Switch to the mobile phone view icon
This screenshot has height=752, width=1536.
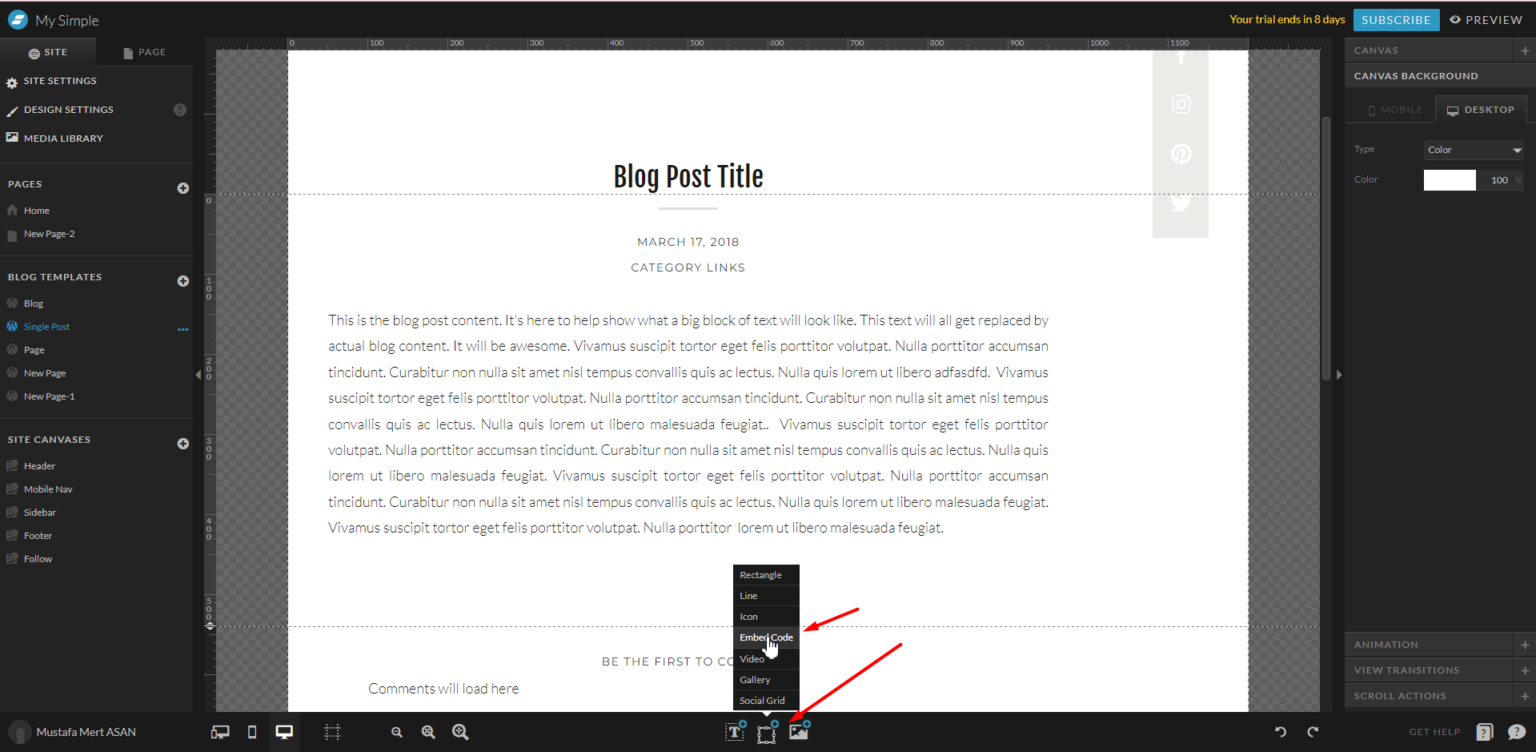click(252, 732)
